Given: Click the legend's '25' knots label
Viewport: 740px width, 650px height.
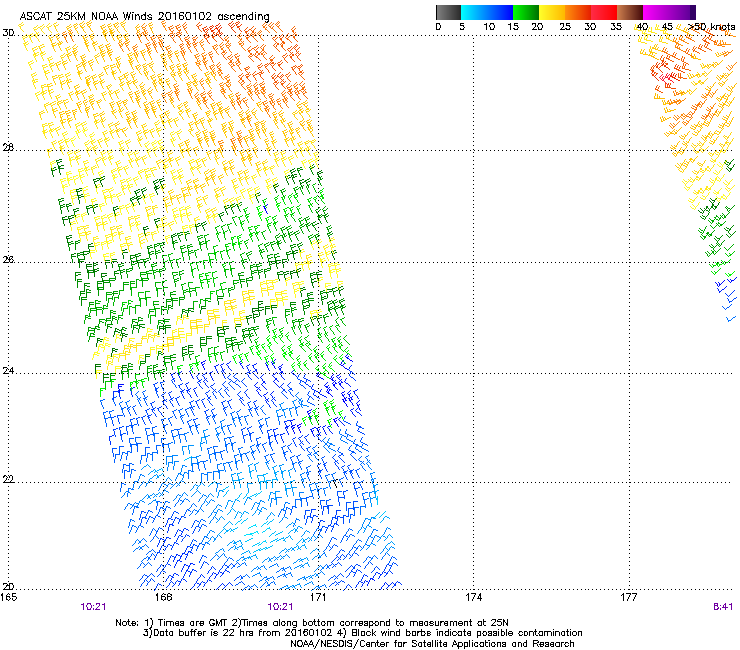Looking at the screenshot, I should [565, 26].
